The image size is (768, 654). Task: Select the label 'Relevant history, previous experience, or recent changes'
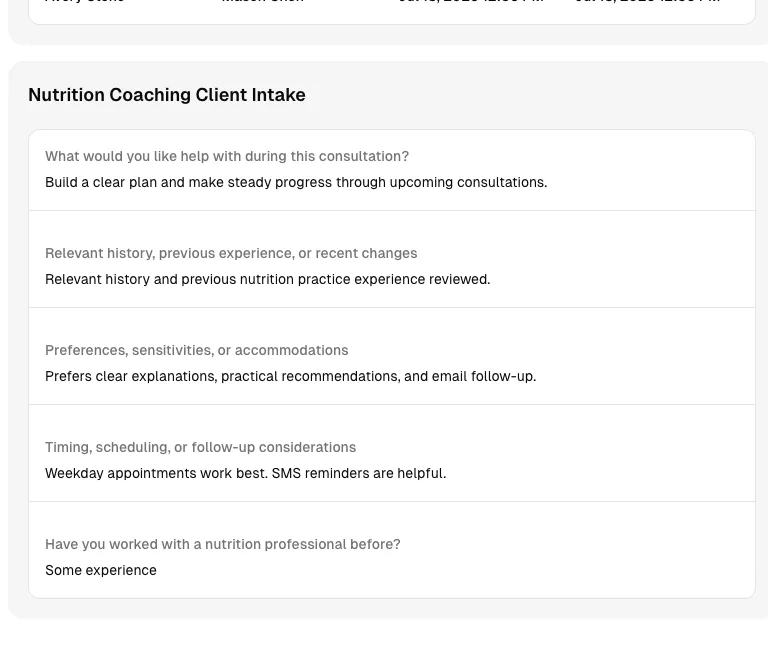tap(231, 253)
